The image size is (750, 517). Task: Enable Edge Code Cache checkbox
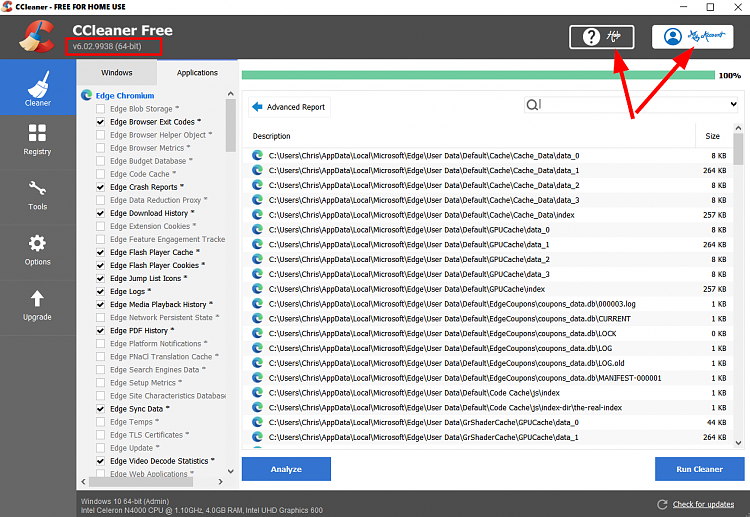point(100,174)
